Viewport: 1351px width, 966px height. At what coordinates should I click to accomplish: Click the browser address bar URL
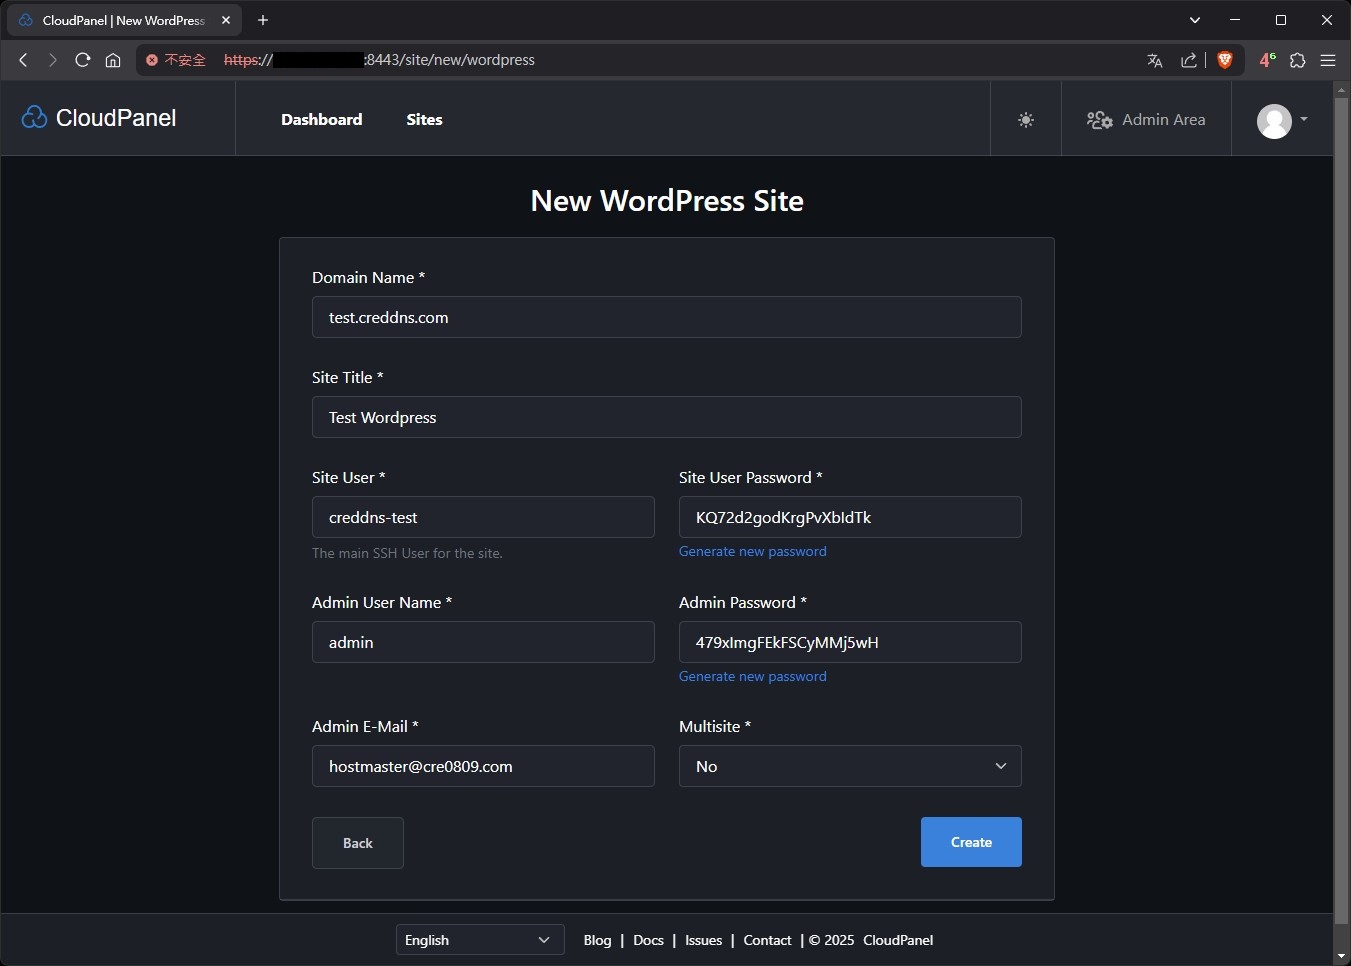(x=379, y=60)
